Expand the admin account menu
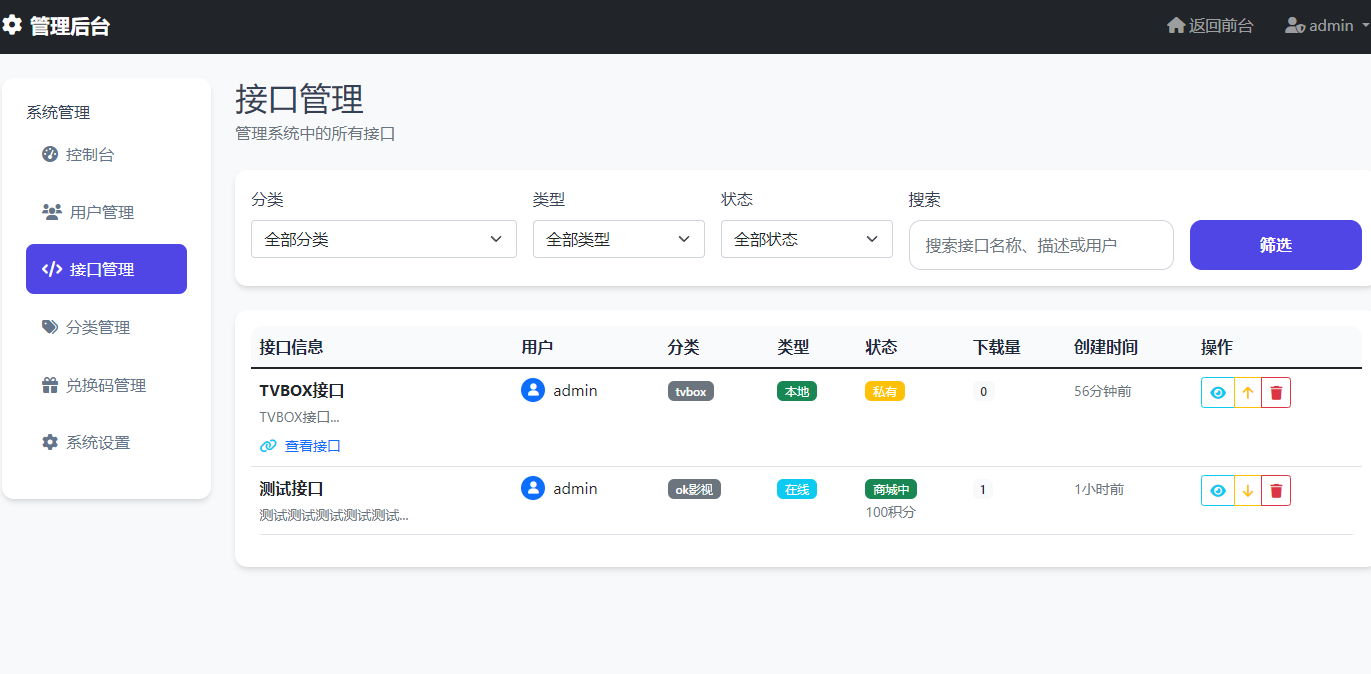This screenshot has height=674, width=1371. tap(1322, 25)
